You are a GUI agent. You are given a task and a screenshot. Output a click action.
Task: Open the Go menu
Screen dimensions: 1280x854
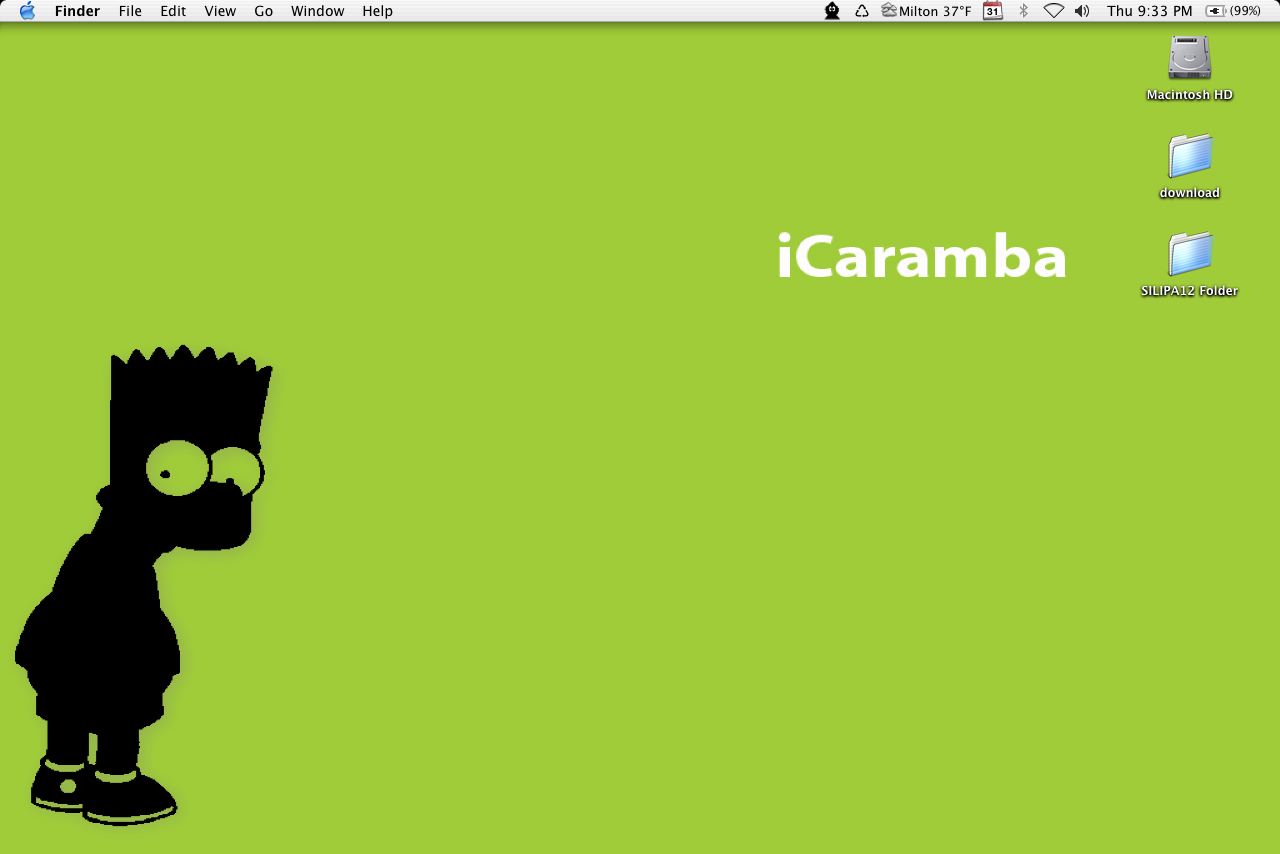[264, 11]
